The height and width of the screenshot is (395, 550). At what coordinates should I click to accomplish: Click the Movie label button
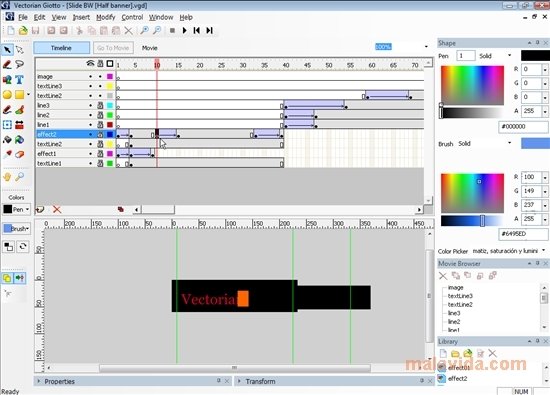coord(149,48)
